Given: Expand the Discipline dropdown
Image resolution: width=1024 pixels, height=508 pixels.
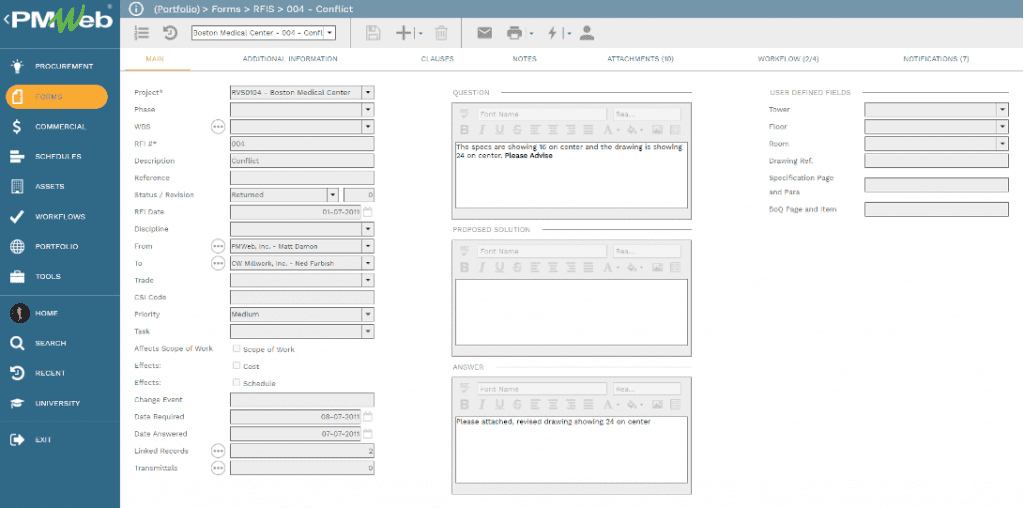Looking at the screenshot, I should click(x=368, y=229).
